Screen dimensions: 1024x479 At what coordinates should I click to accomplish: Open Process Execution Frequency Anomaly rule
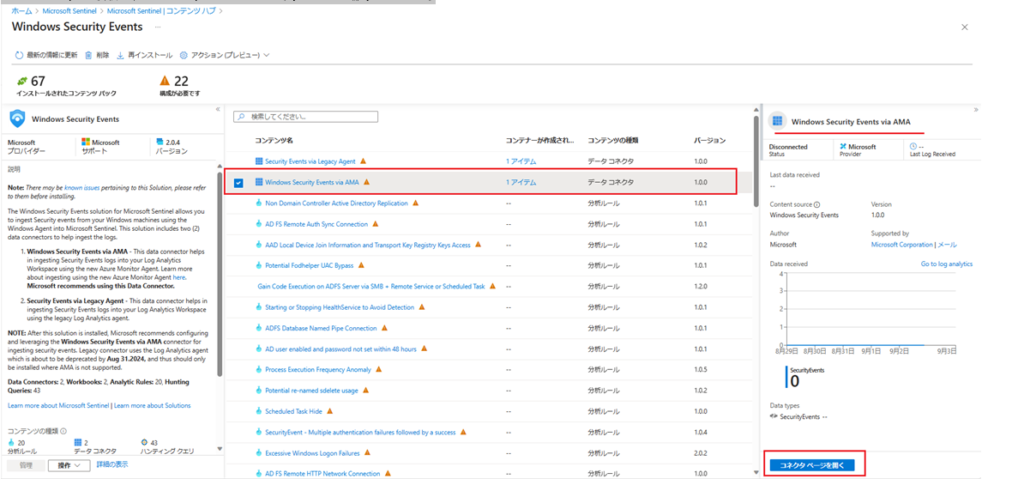(318, 369)
